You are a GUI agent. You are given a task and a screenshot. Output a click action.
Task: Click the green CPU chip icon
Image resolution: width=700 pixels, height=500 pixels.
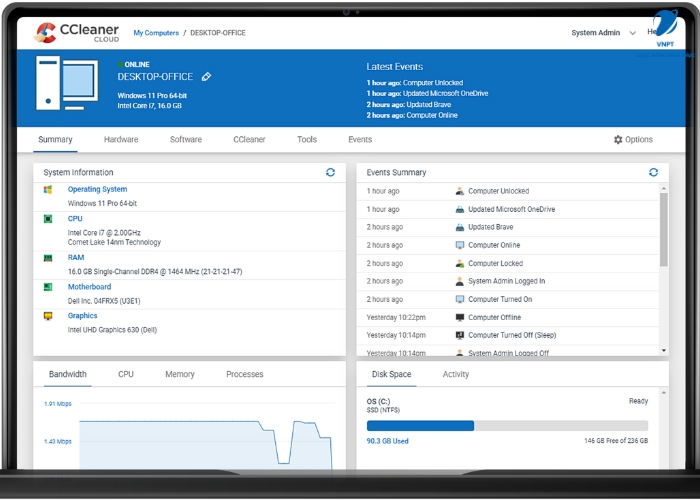pyautogui.click(x=48, y=218)
